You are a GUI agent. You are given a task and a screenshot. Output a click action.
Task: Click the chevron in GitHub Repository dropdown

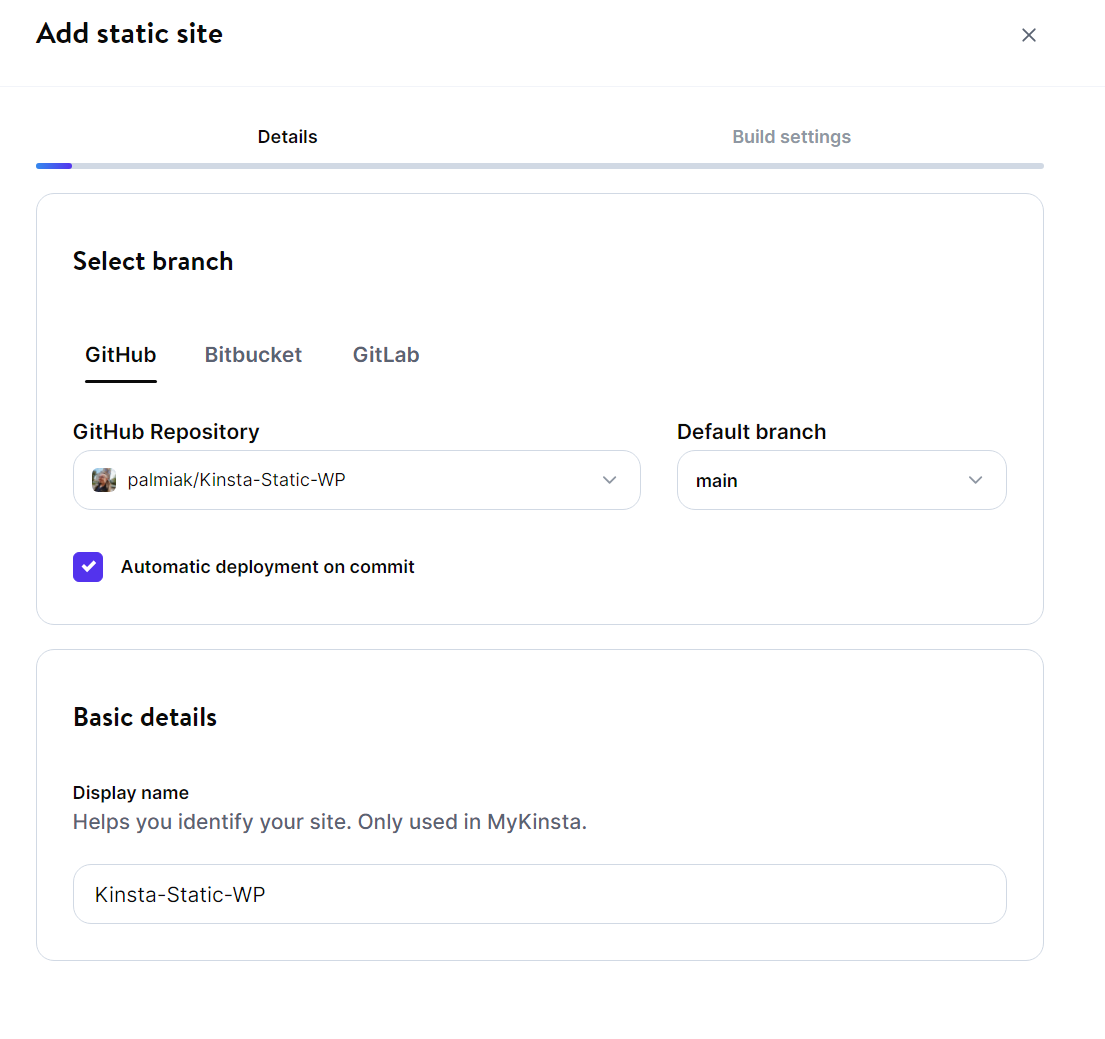coord(609,480)
